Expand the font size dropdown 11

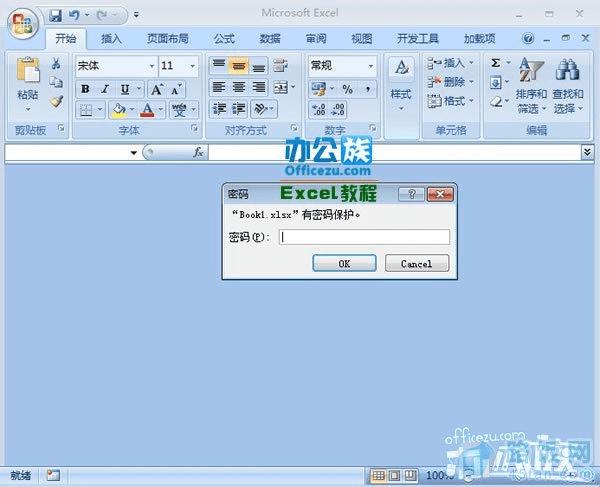point(193,66)
